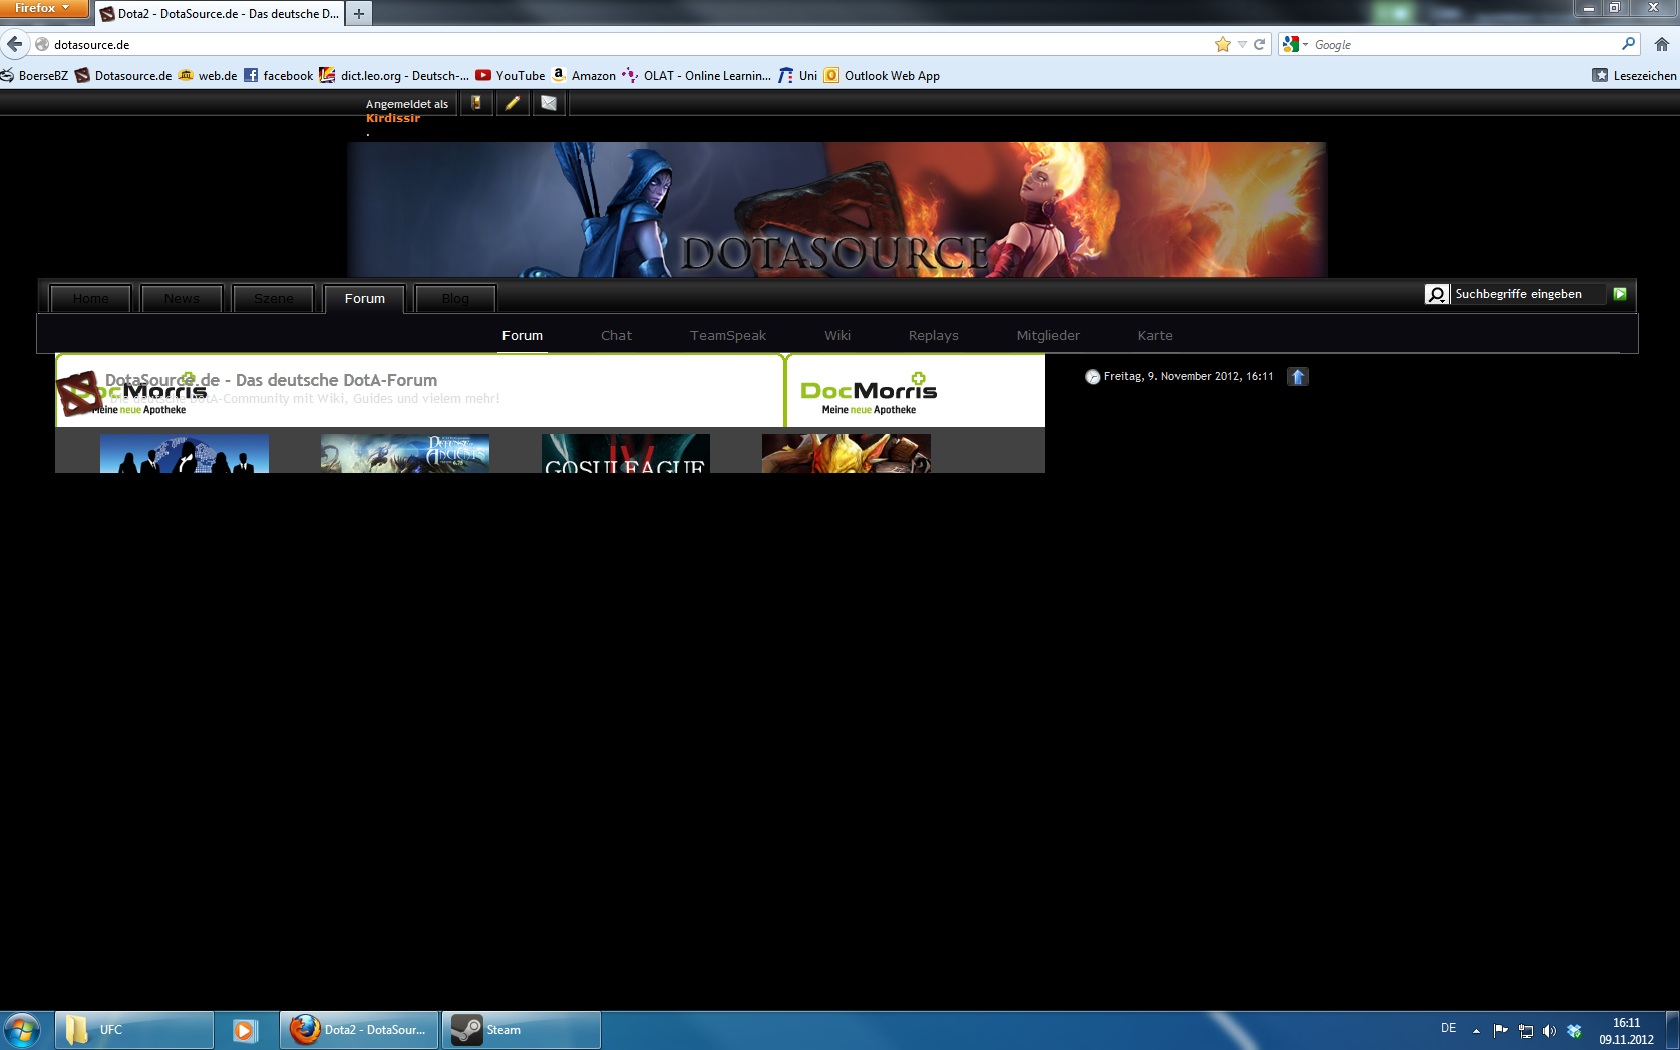
Task: Reload page using refresh icon
Action: 1259,44
